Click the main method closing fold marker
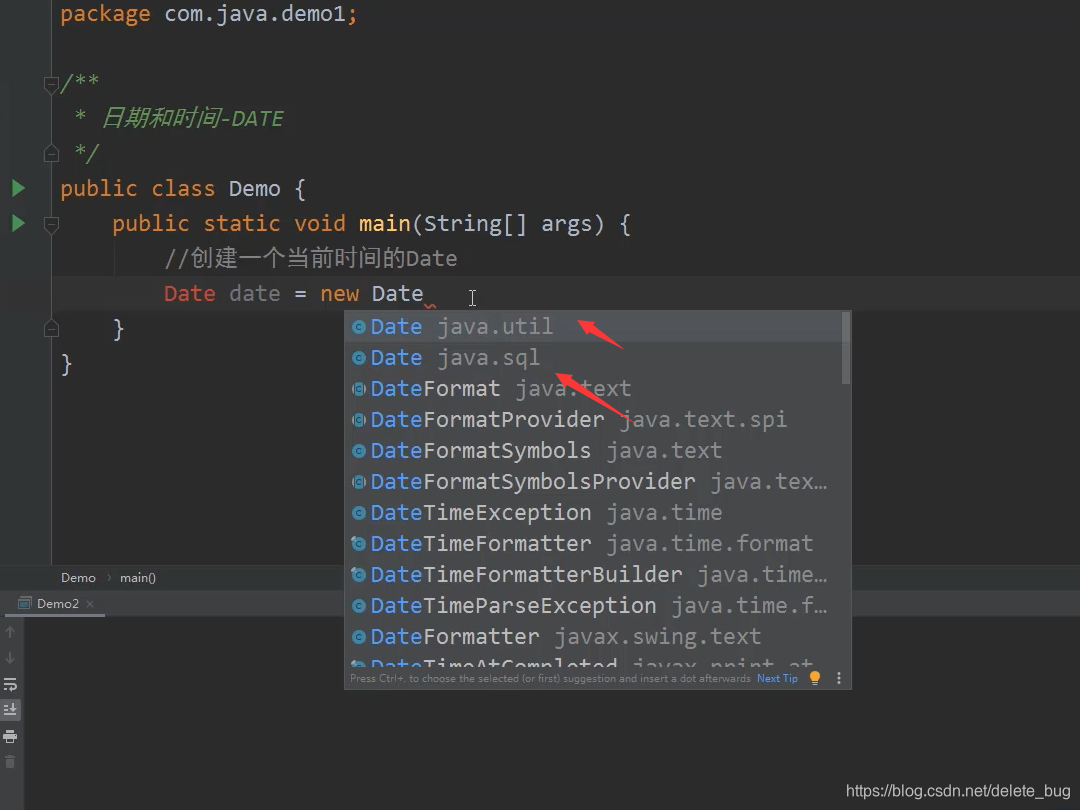Screen dimensions: 1080x810 [51, 329]
